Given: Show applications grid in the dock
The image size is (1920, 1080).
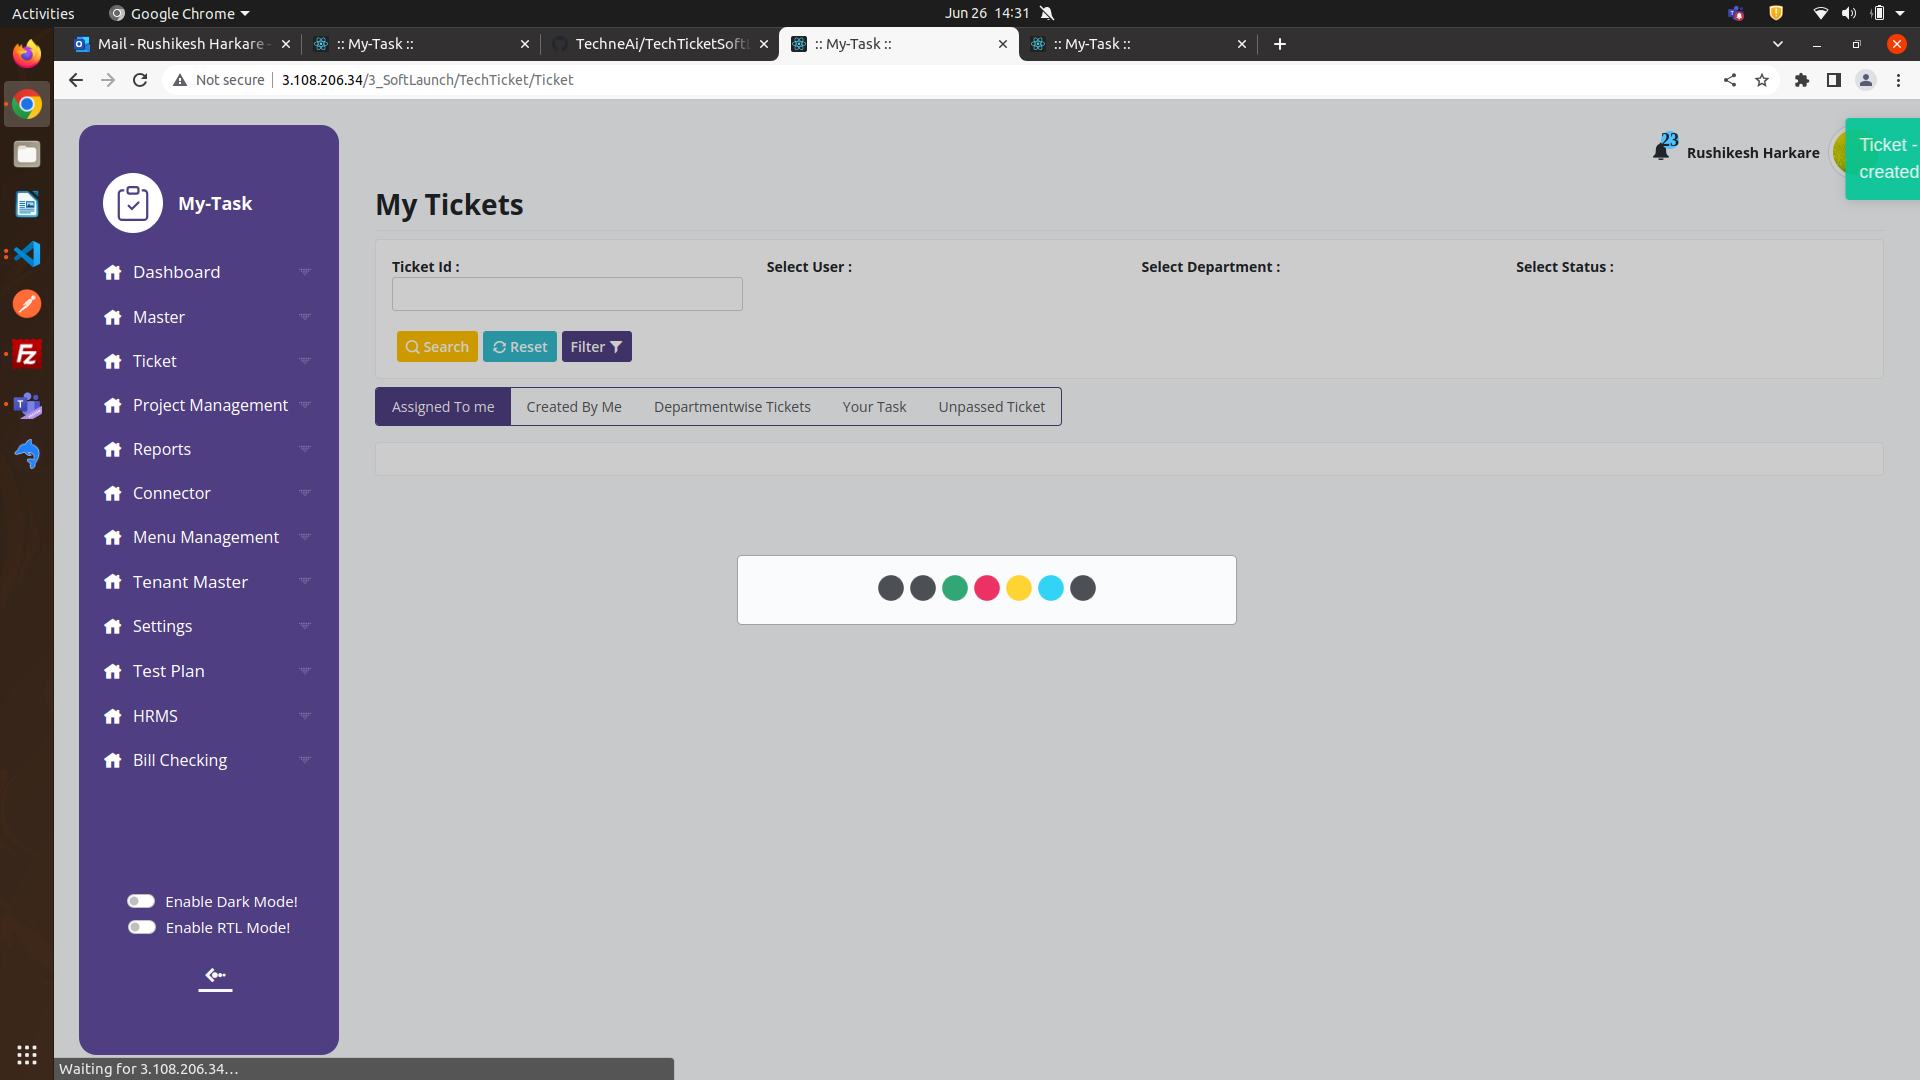Looking at the screenshot, I should [x=27, y=1055].
